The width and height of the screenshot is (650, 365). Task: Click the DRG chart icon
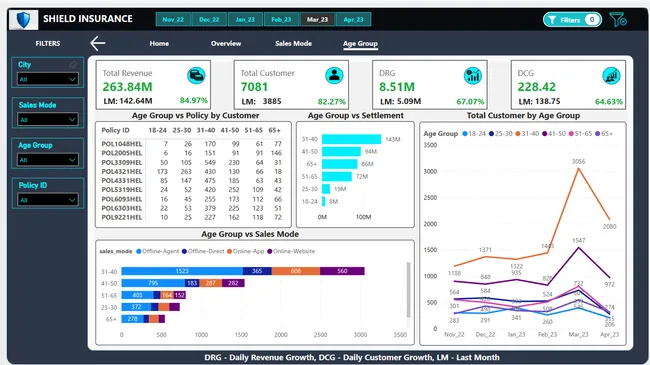click(472, 75)
